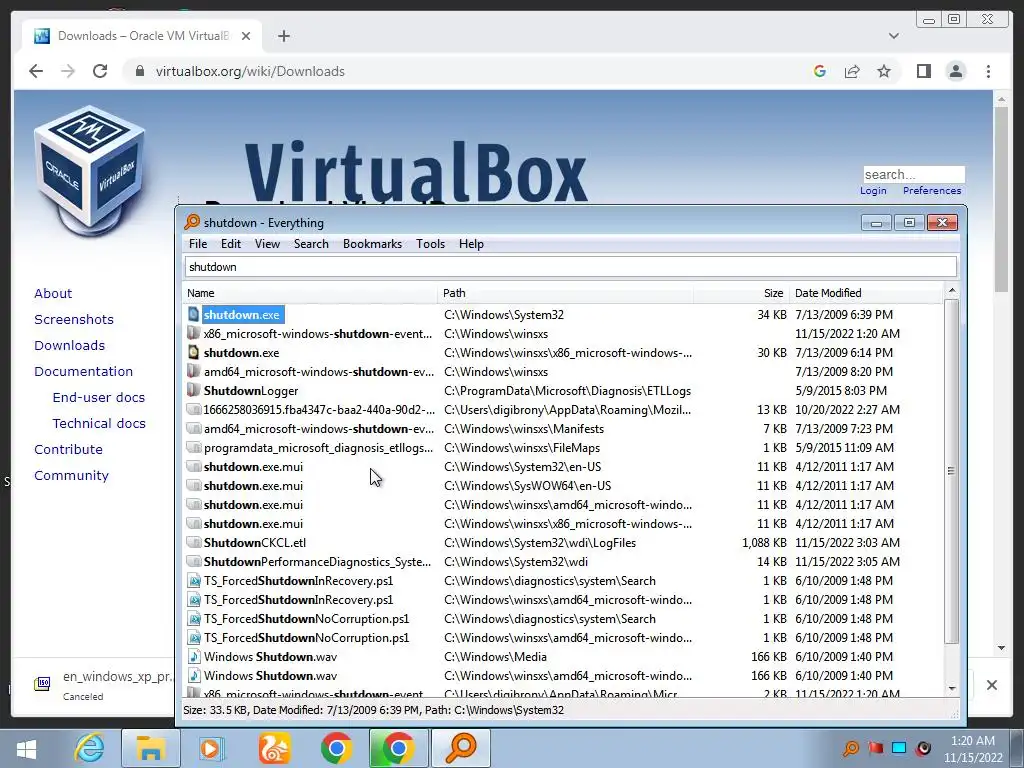The image size is (1024, 768).
Task: Open the Contribute link in sidebar
Action: 69,449
